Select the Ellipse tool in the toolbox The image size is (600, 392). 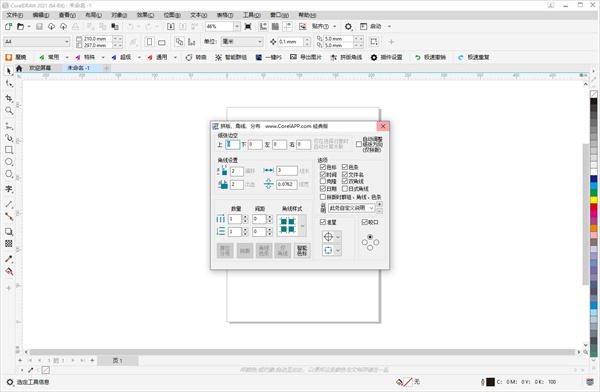9,162
